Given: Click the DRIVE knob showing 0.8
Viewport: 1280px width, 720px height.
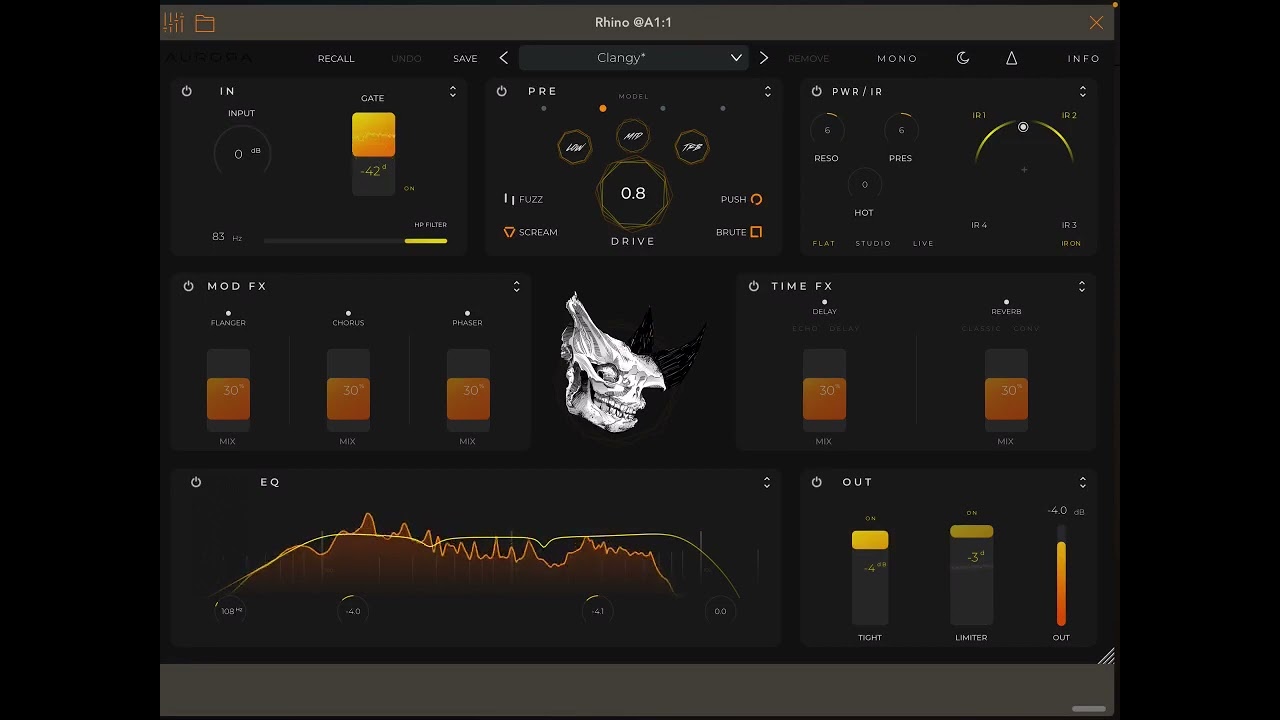Looking at the screenshot, I should [633, 193].
